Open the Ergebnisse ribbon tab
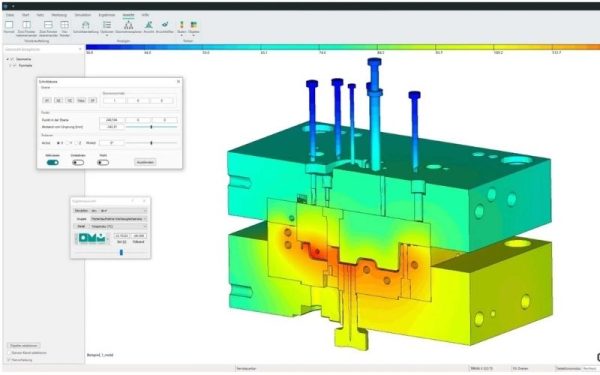The image size is (600, 375). coord(107,15)
